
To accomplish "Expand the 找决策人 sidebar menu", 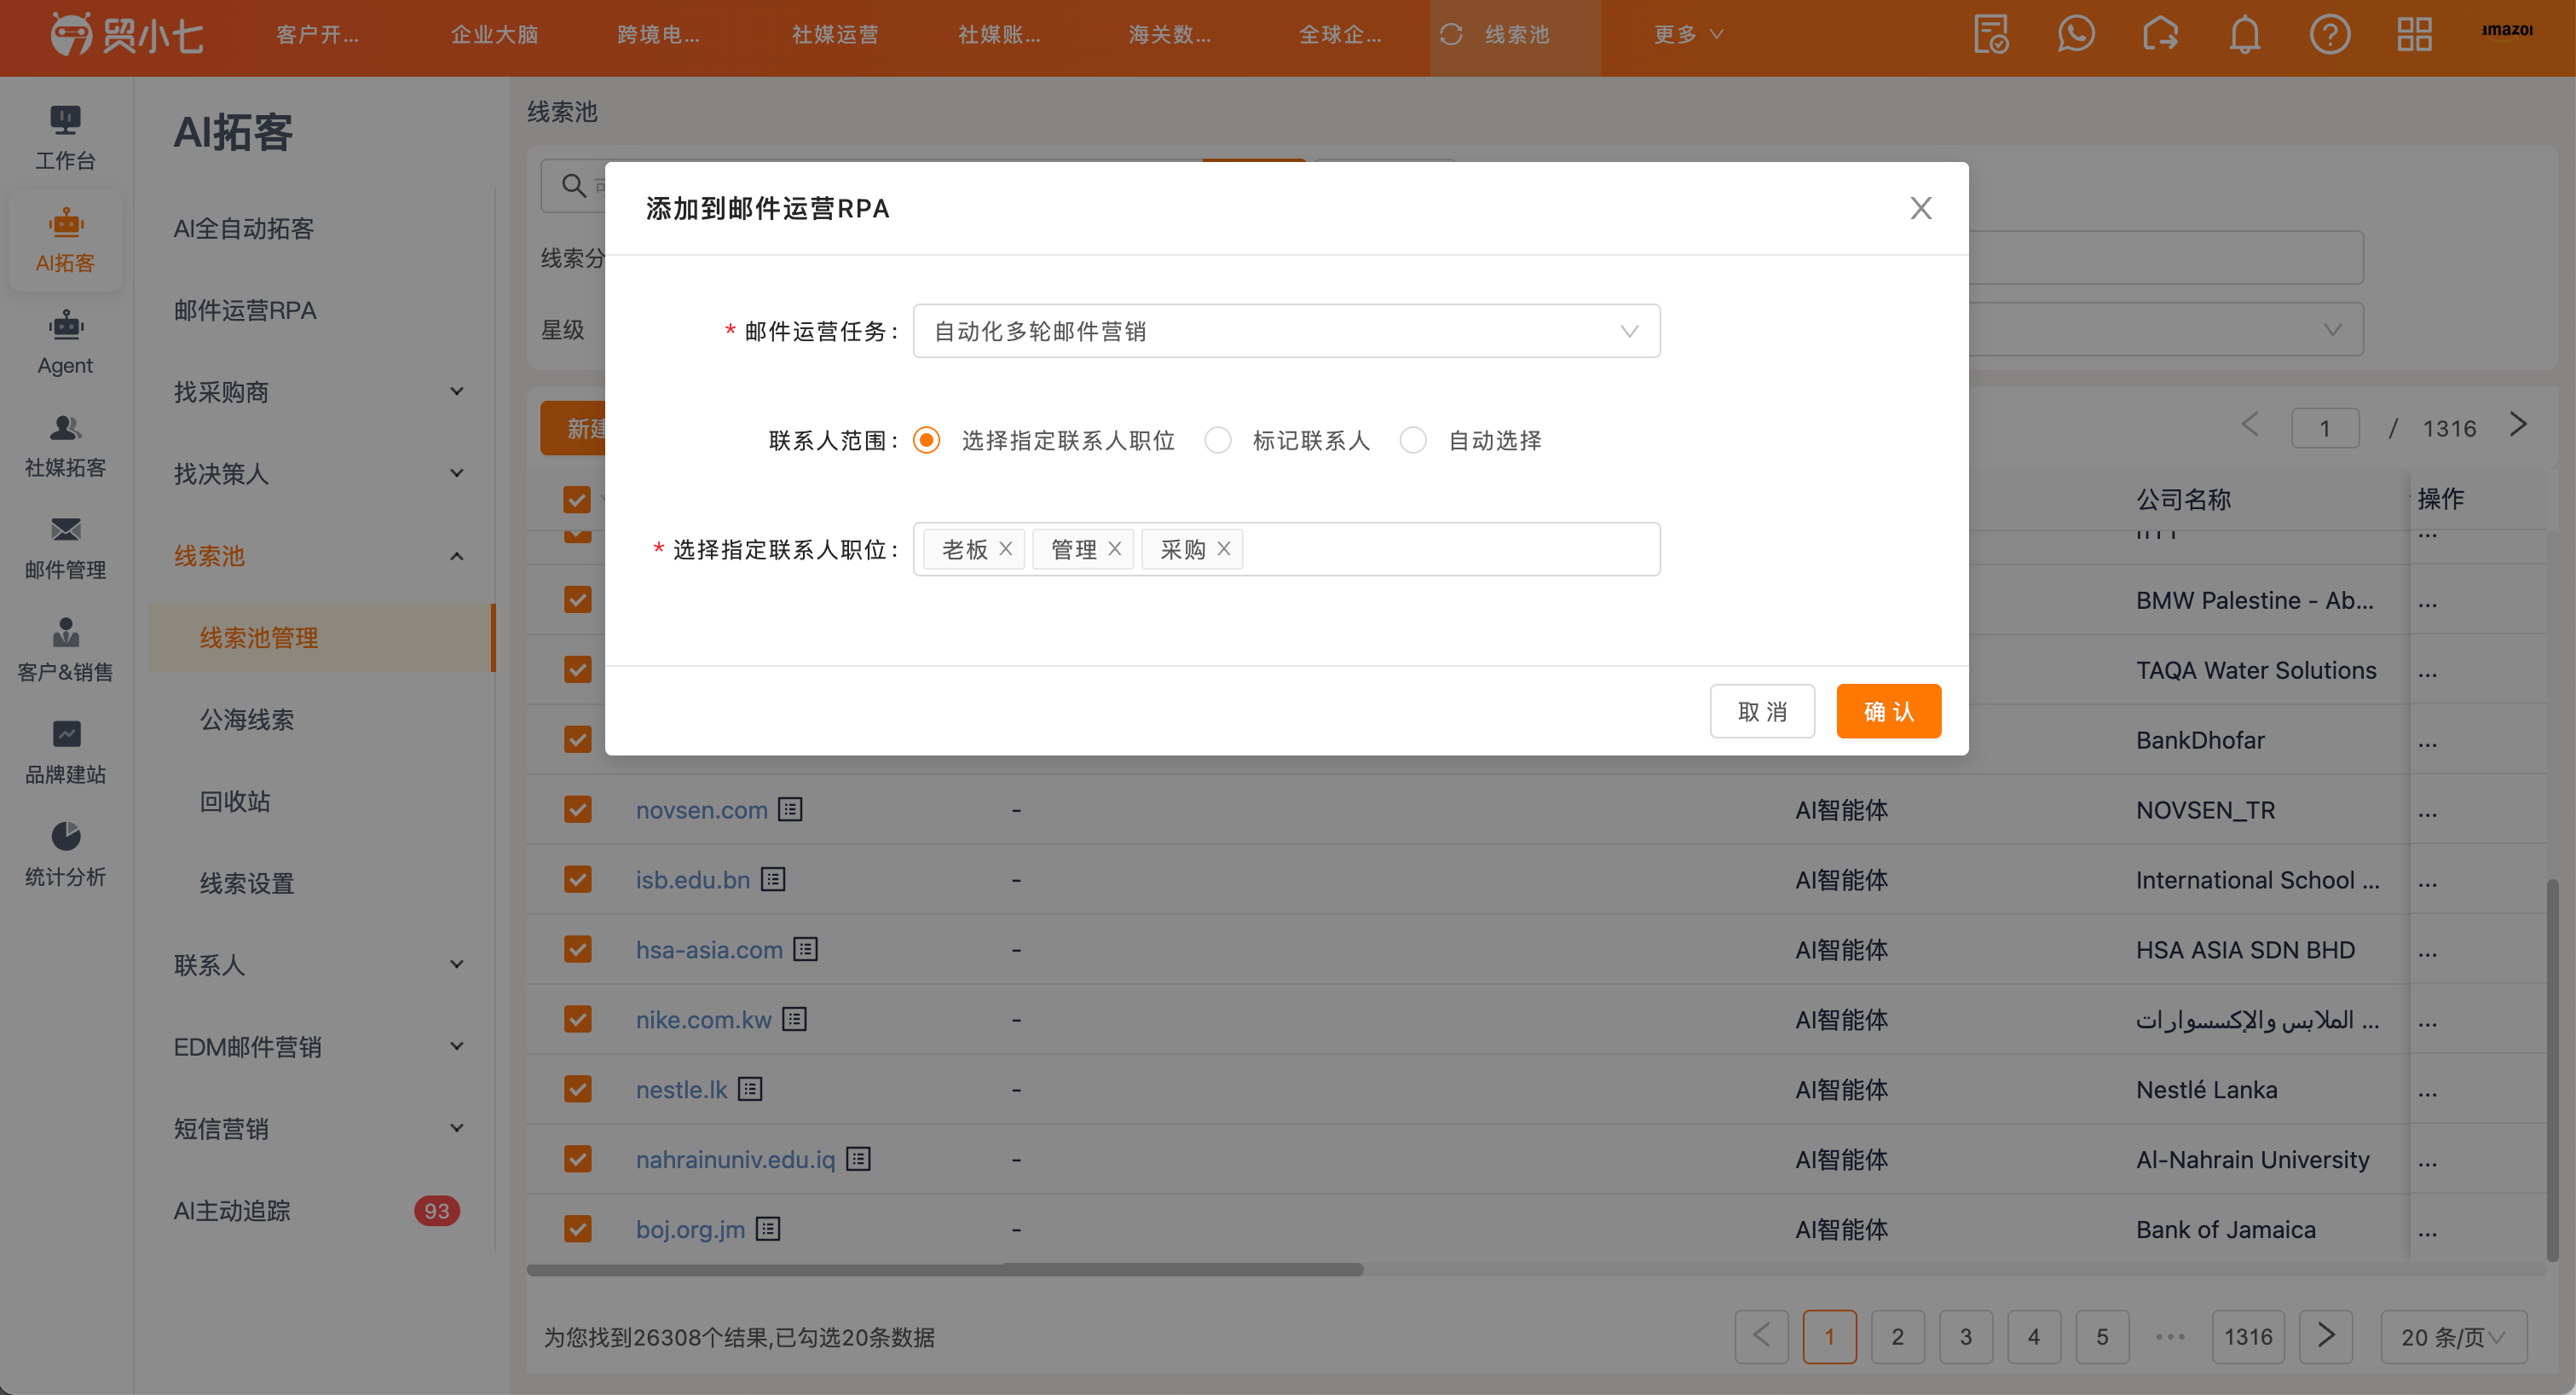I will click(320, 474).
